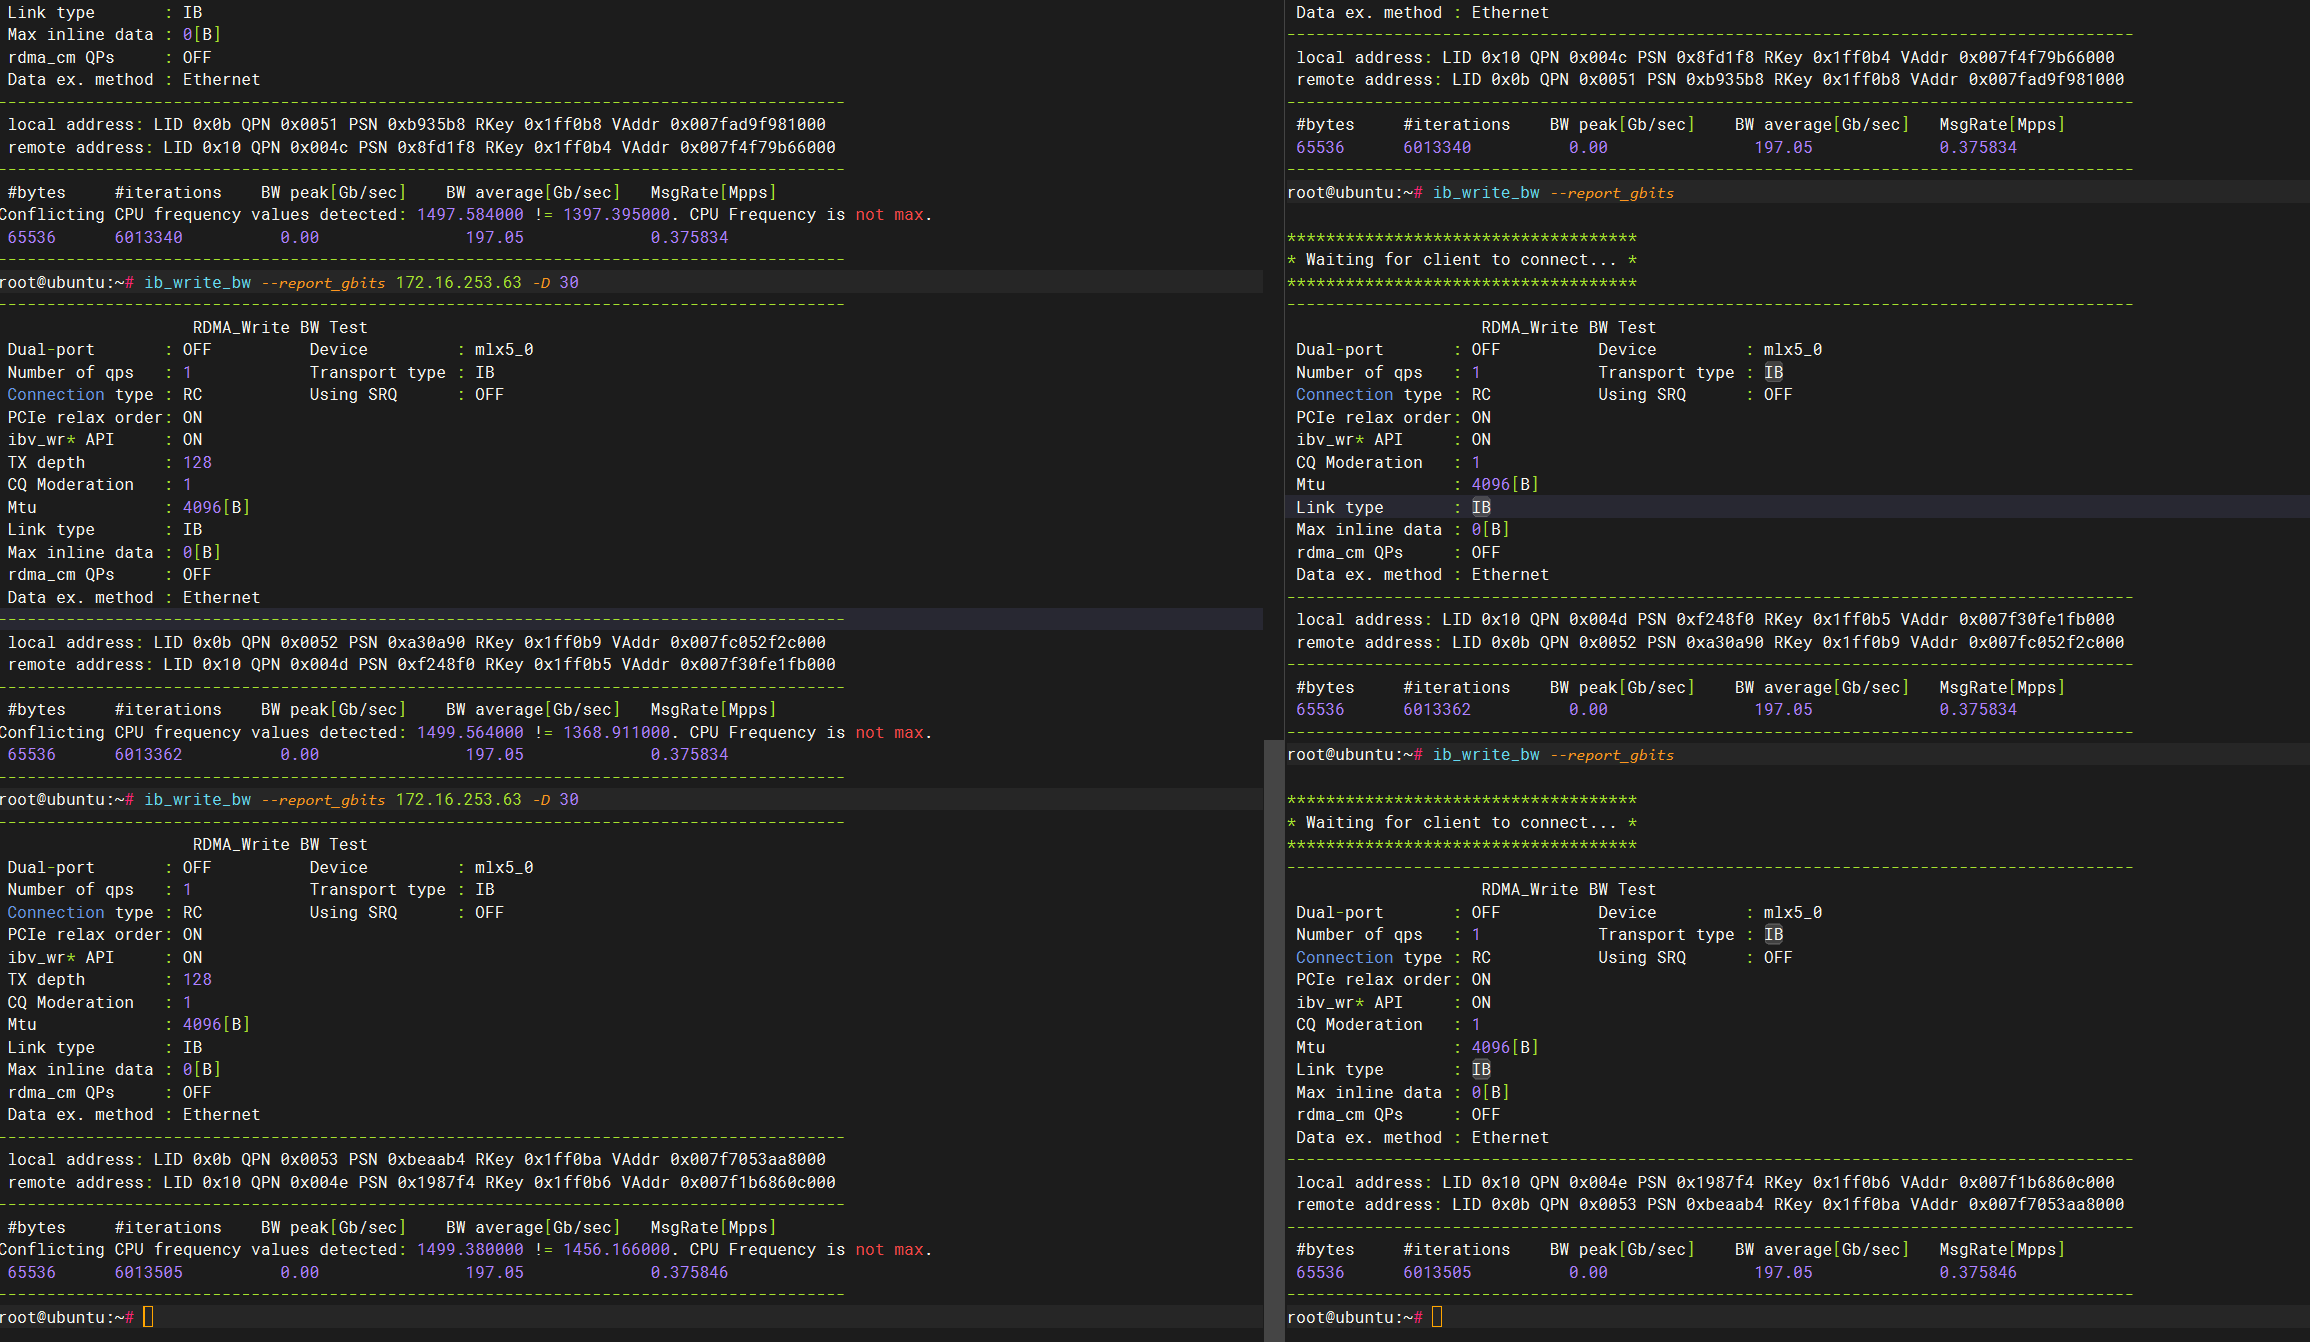
Task: Click RKey 0x1ff0b5 in right pane
Action: click(x=1852, y=620)
